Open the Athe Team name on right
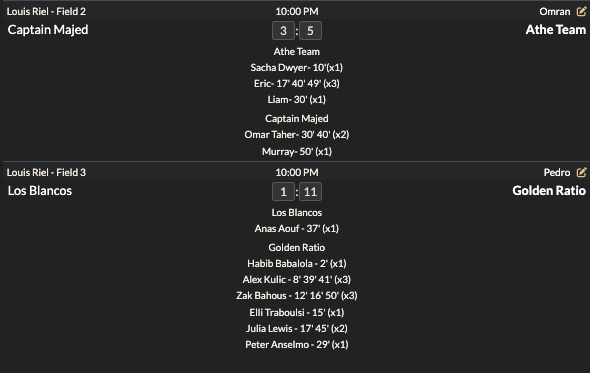The width and height of the screenshot is (590, 373). (555, 30)
